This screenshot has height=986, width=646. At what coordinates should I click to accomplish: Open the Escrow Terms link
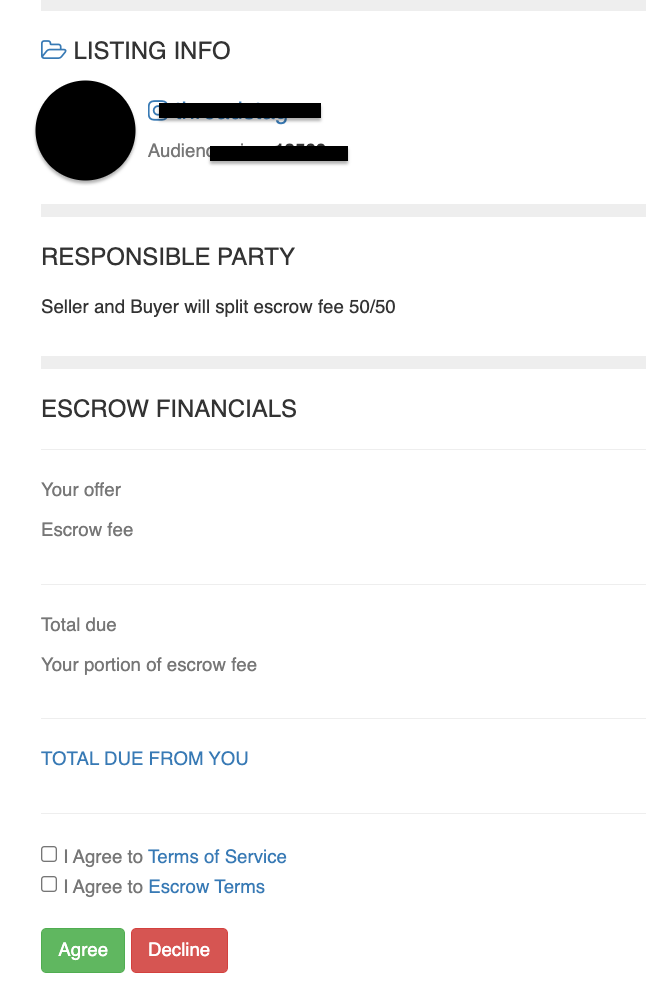(206, 887)
